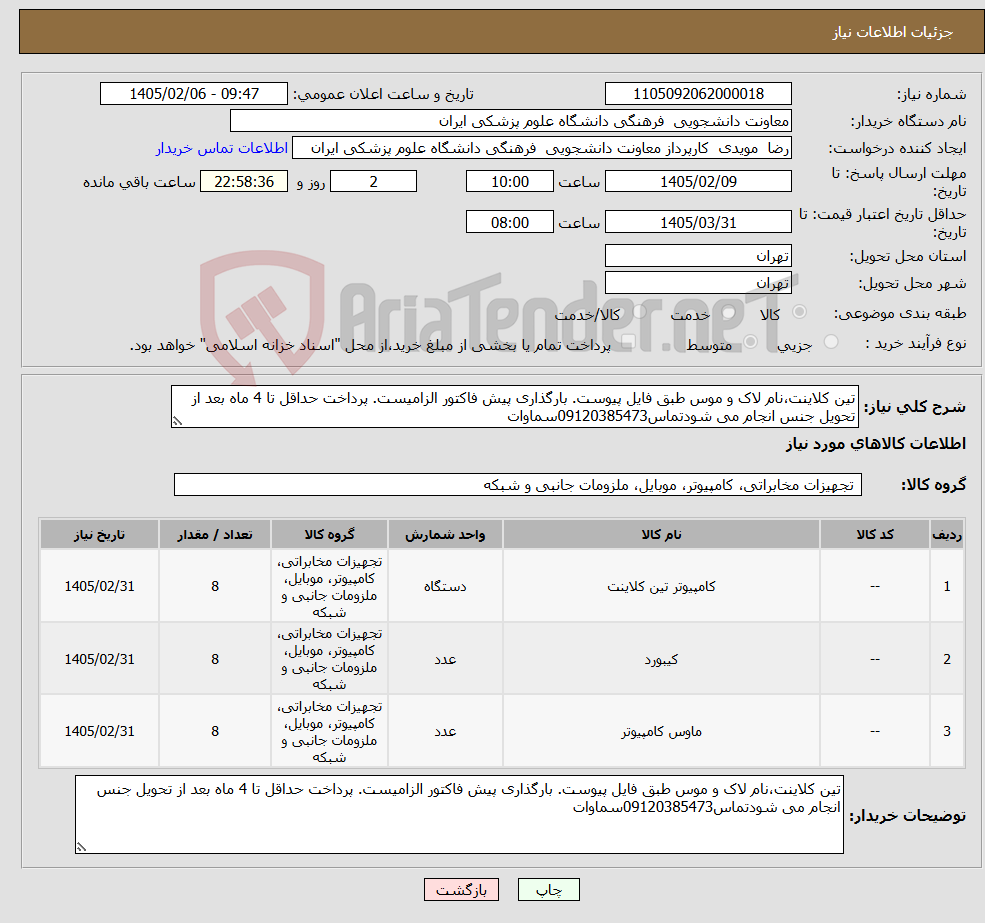Image resolution: width=985 pixels, height=923 pixels.
Task: Select the خدمت radio button
Action: (729, 312)
